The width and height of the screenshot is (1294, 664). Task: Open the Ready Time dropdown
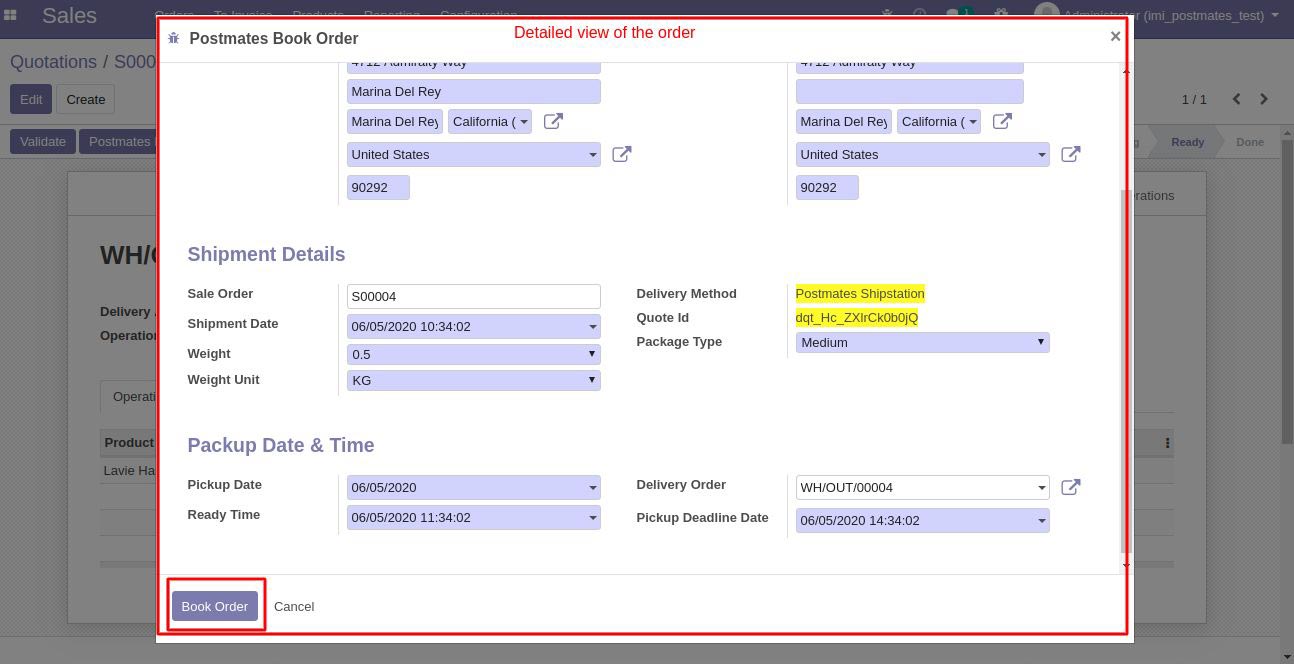click(593, 517)
